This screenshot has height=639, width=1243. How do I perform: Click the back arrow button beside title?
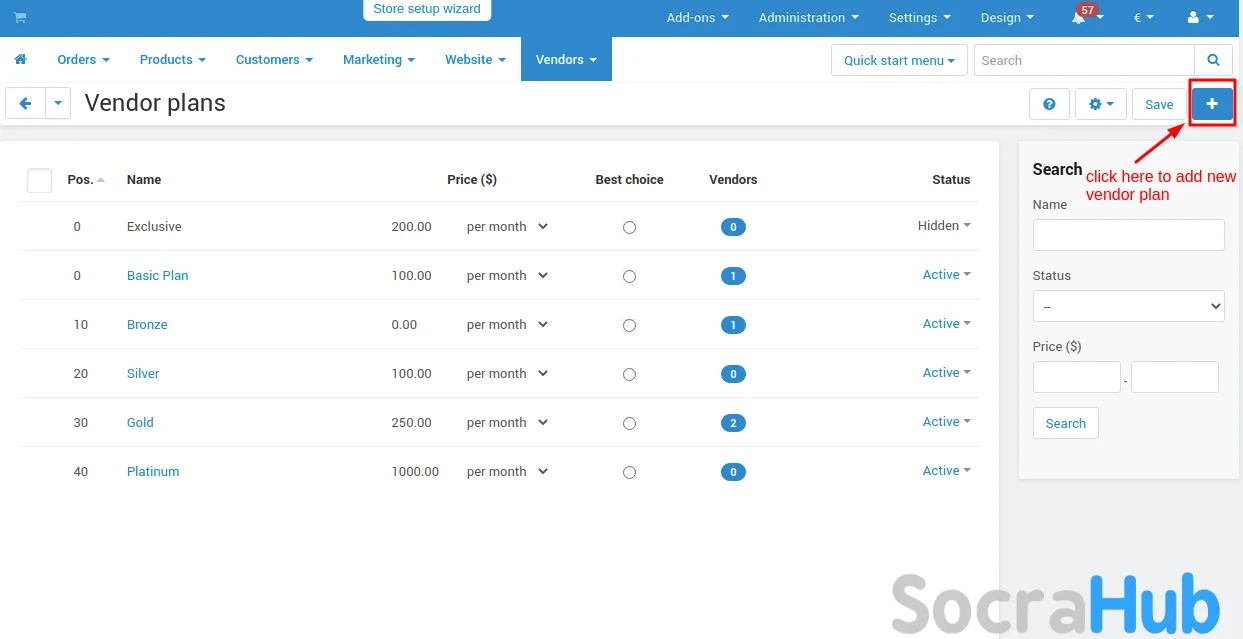point(25,103)
